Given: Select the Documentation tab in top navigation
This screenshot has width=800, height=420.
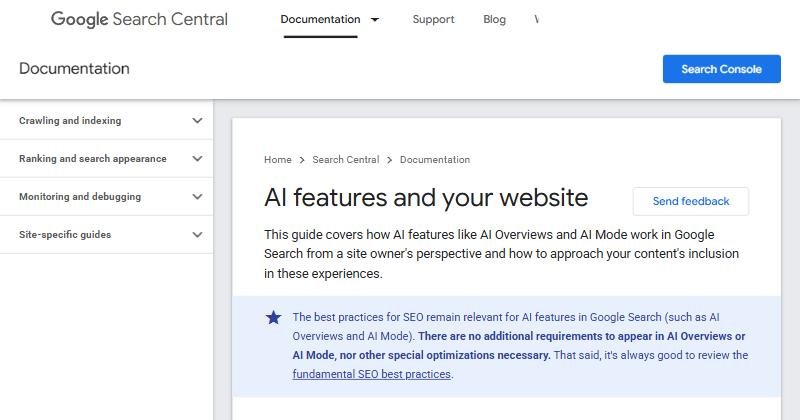Looking at the screenshot, I should (320, 19).
